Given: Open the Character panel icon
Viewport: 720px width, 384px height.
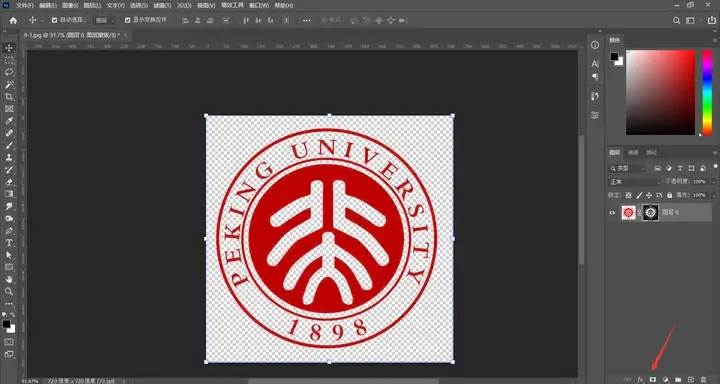Looking at the screenshot, I should (x=595, y=63).
